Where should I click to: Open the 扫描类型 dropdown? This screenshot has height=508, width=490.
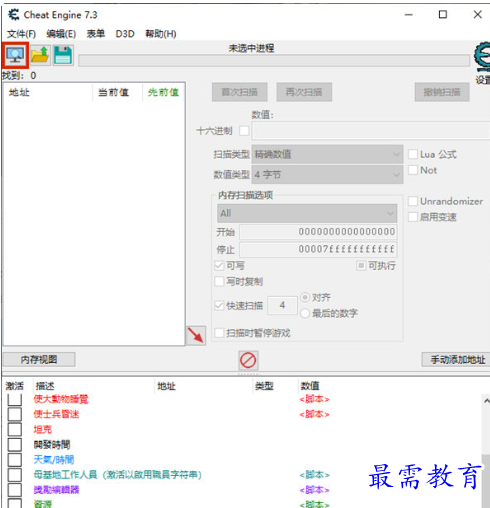tap(327, 154)
